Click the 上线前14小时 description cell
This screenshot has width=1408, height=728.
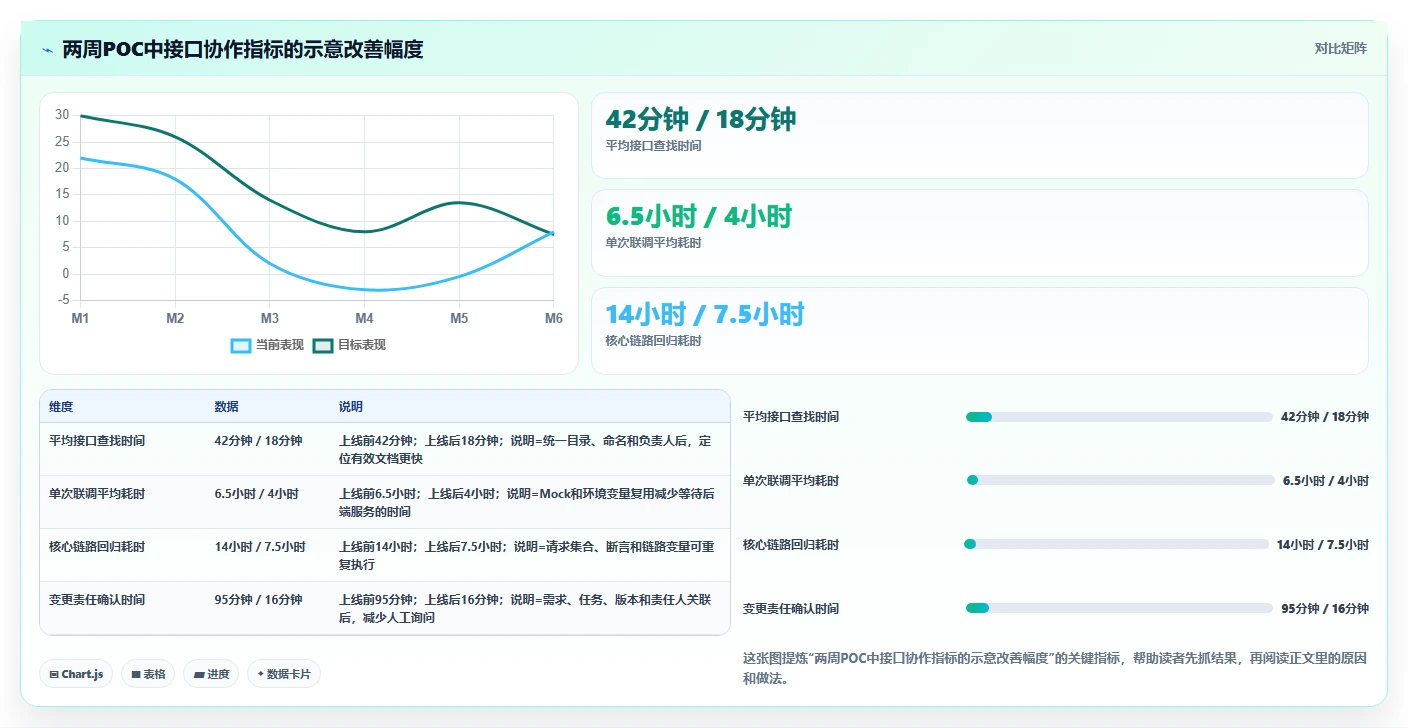(x=528, y=556)
